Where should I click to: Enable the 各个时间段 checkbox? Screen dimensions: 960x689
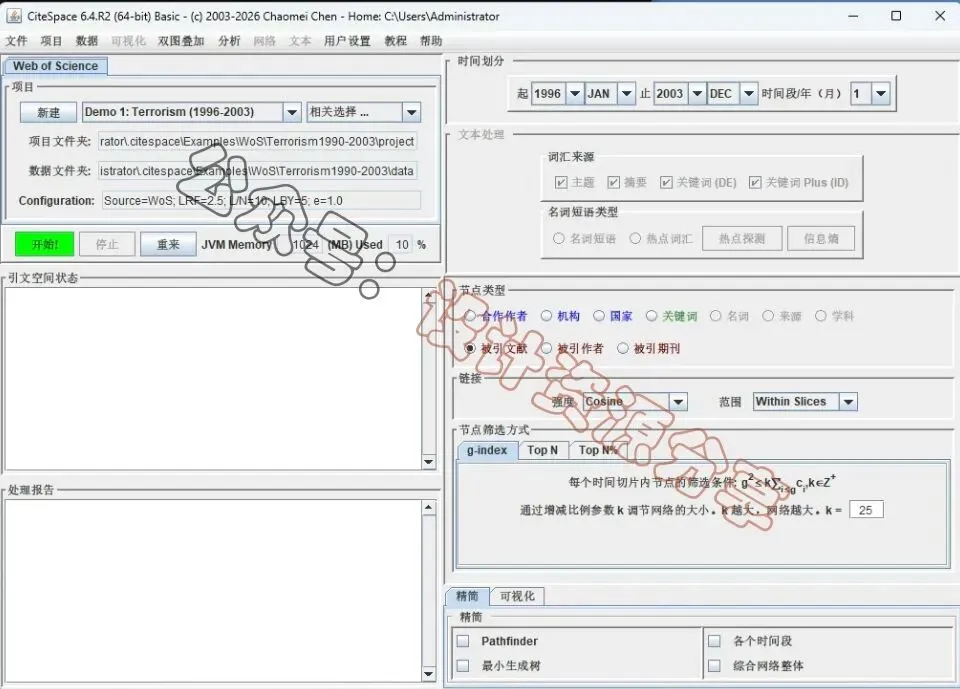click(714, 641)
